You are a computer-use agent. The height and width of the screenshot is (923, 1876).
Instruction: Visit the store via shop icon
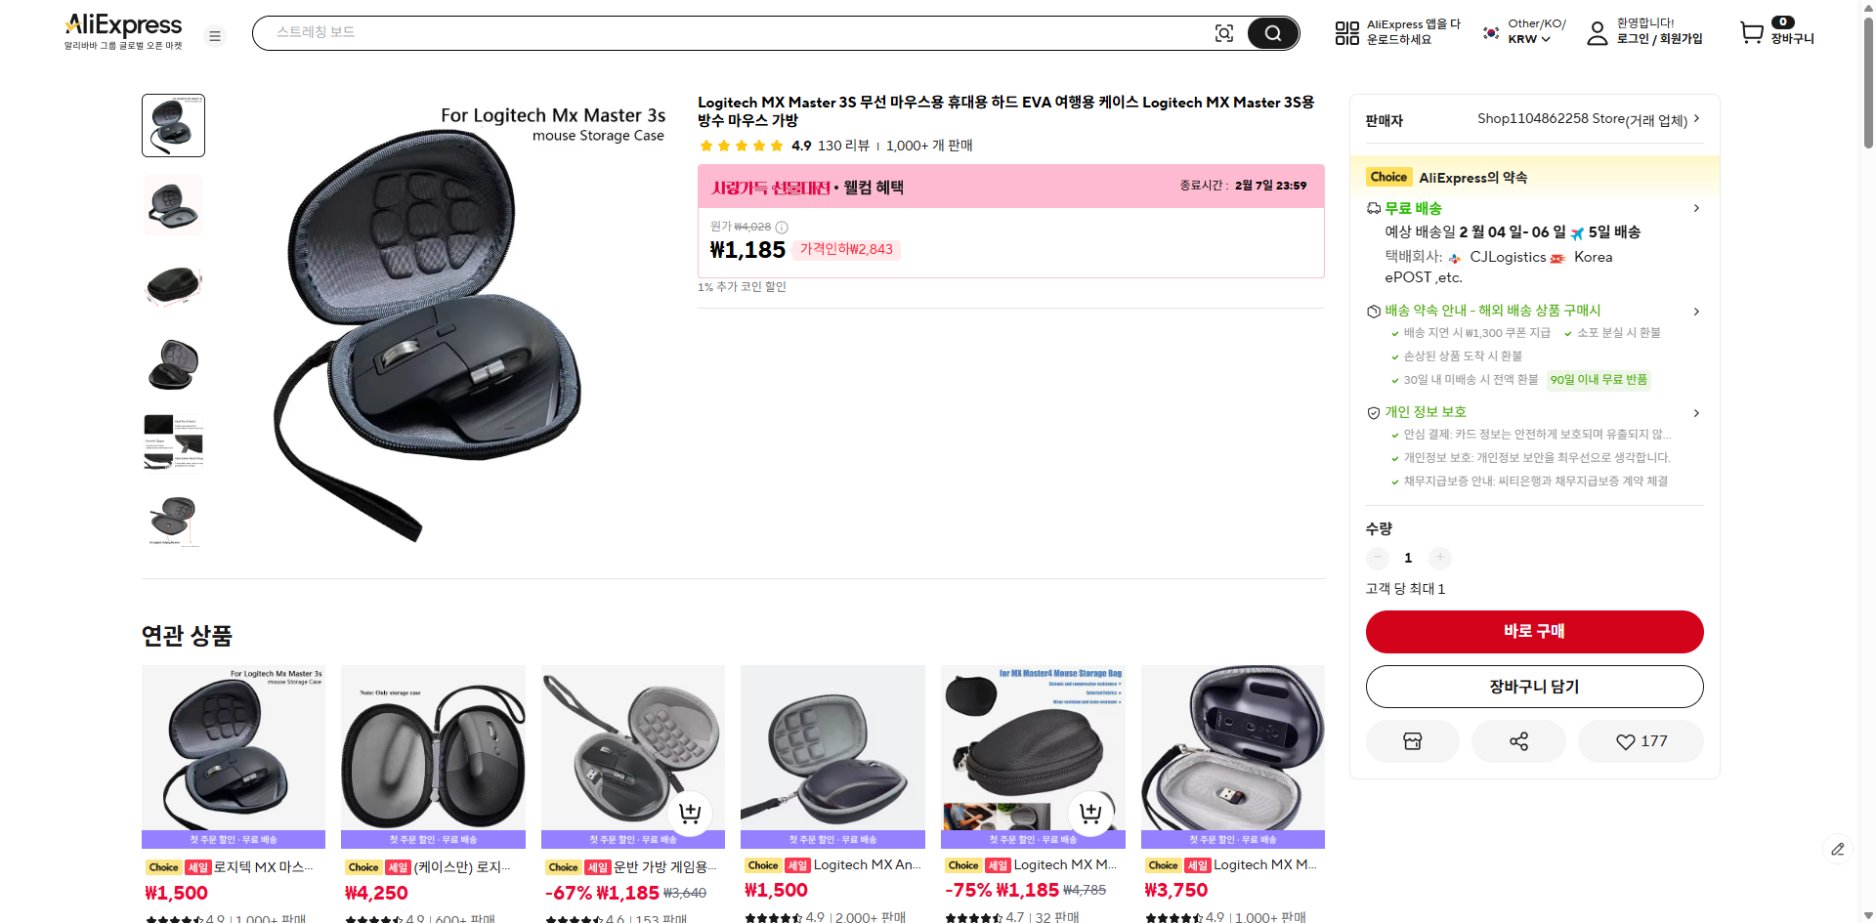coord(1412,741)
